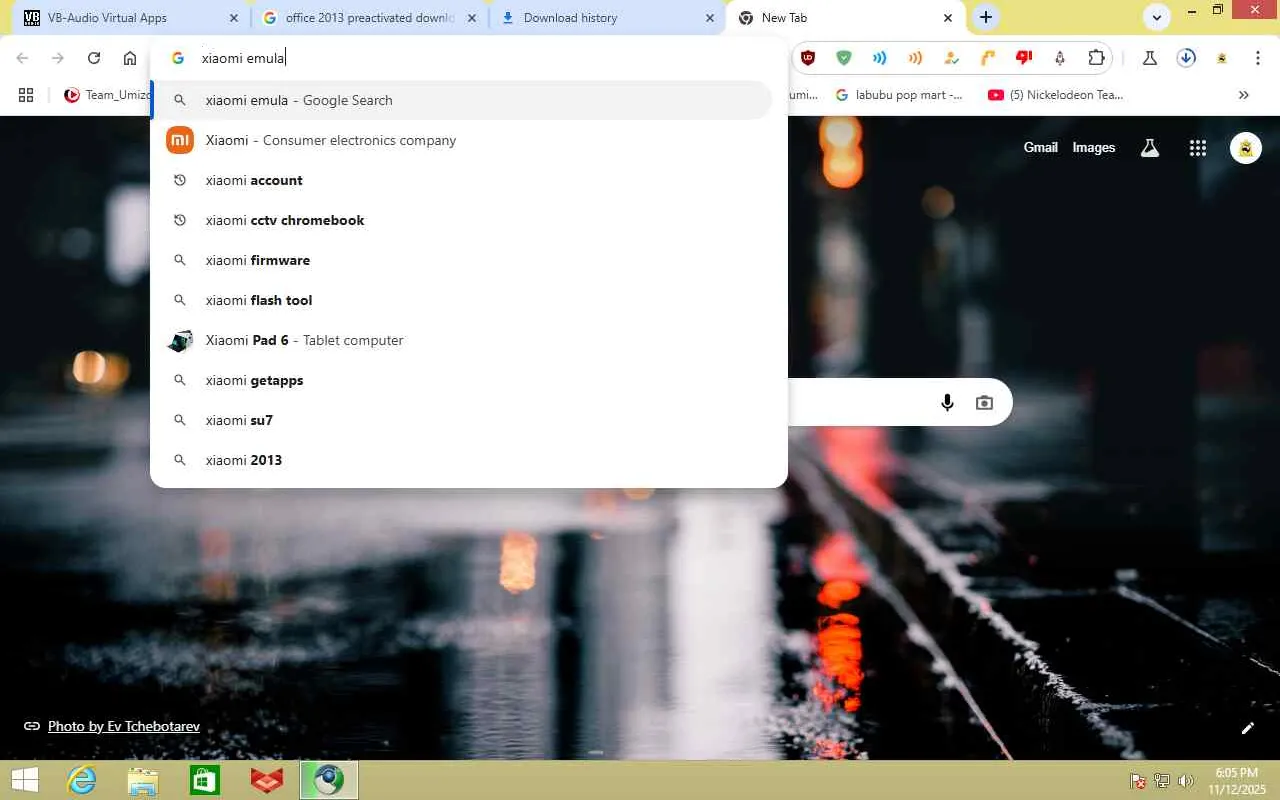Open the Chrome three-dot menu
Screen dimensions: 1280x800
click(1258, 58)
